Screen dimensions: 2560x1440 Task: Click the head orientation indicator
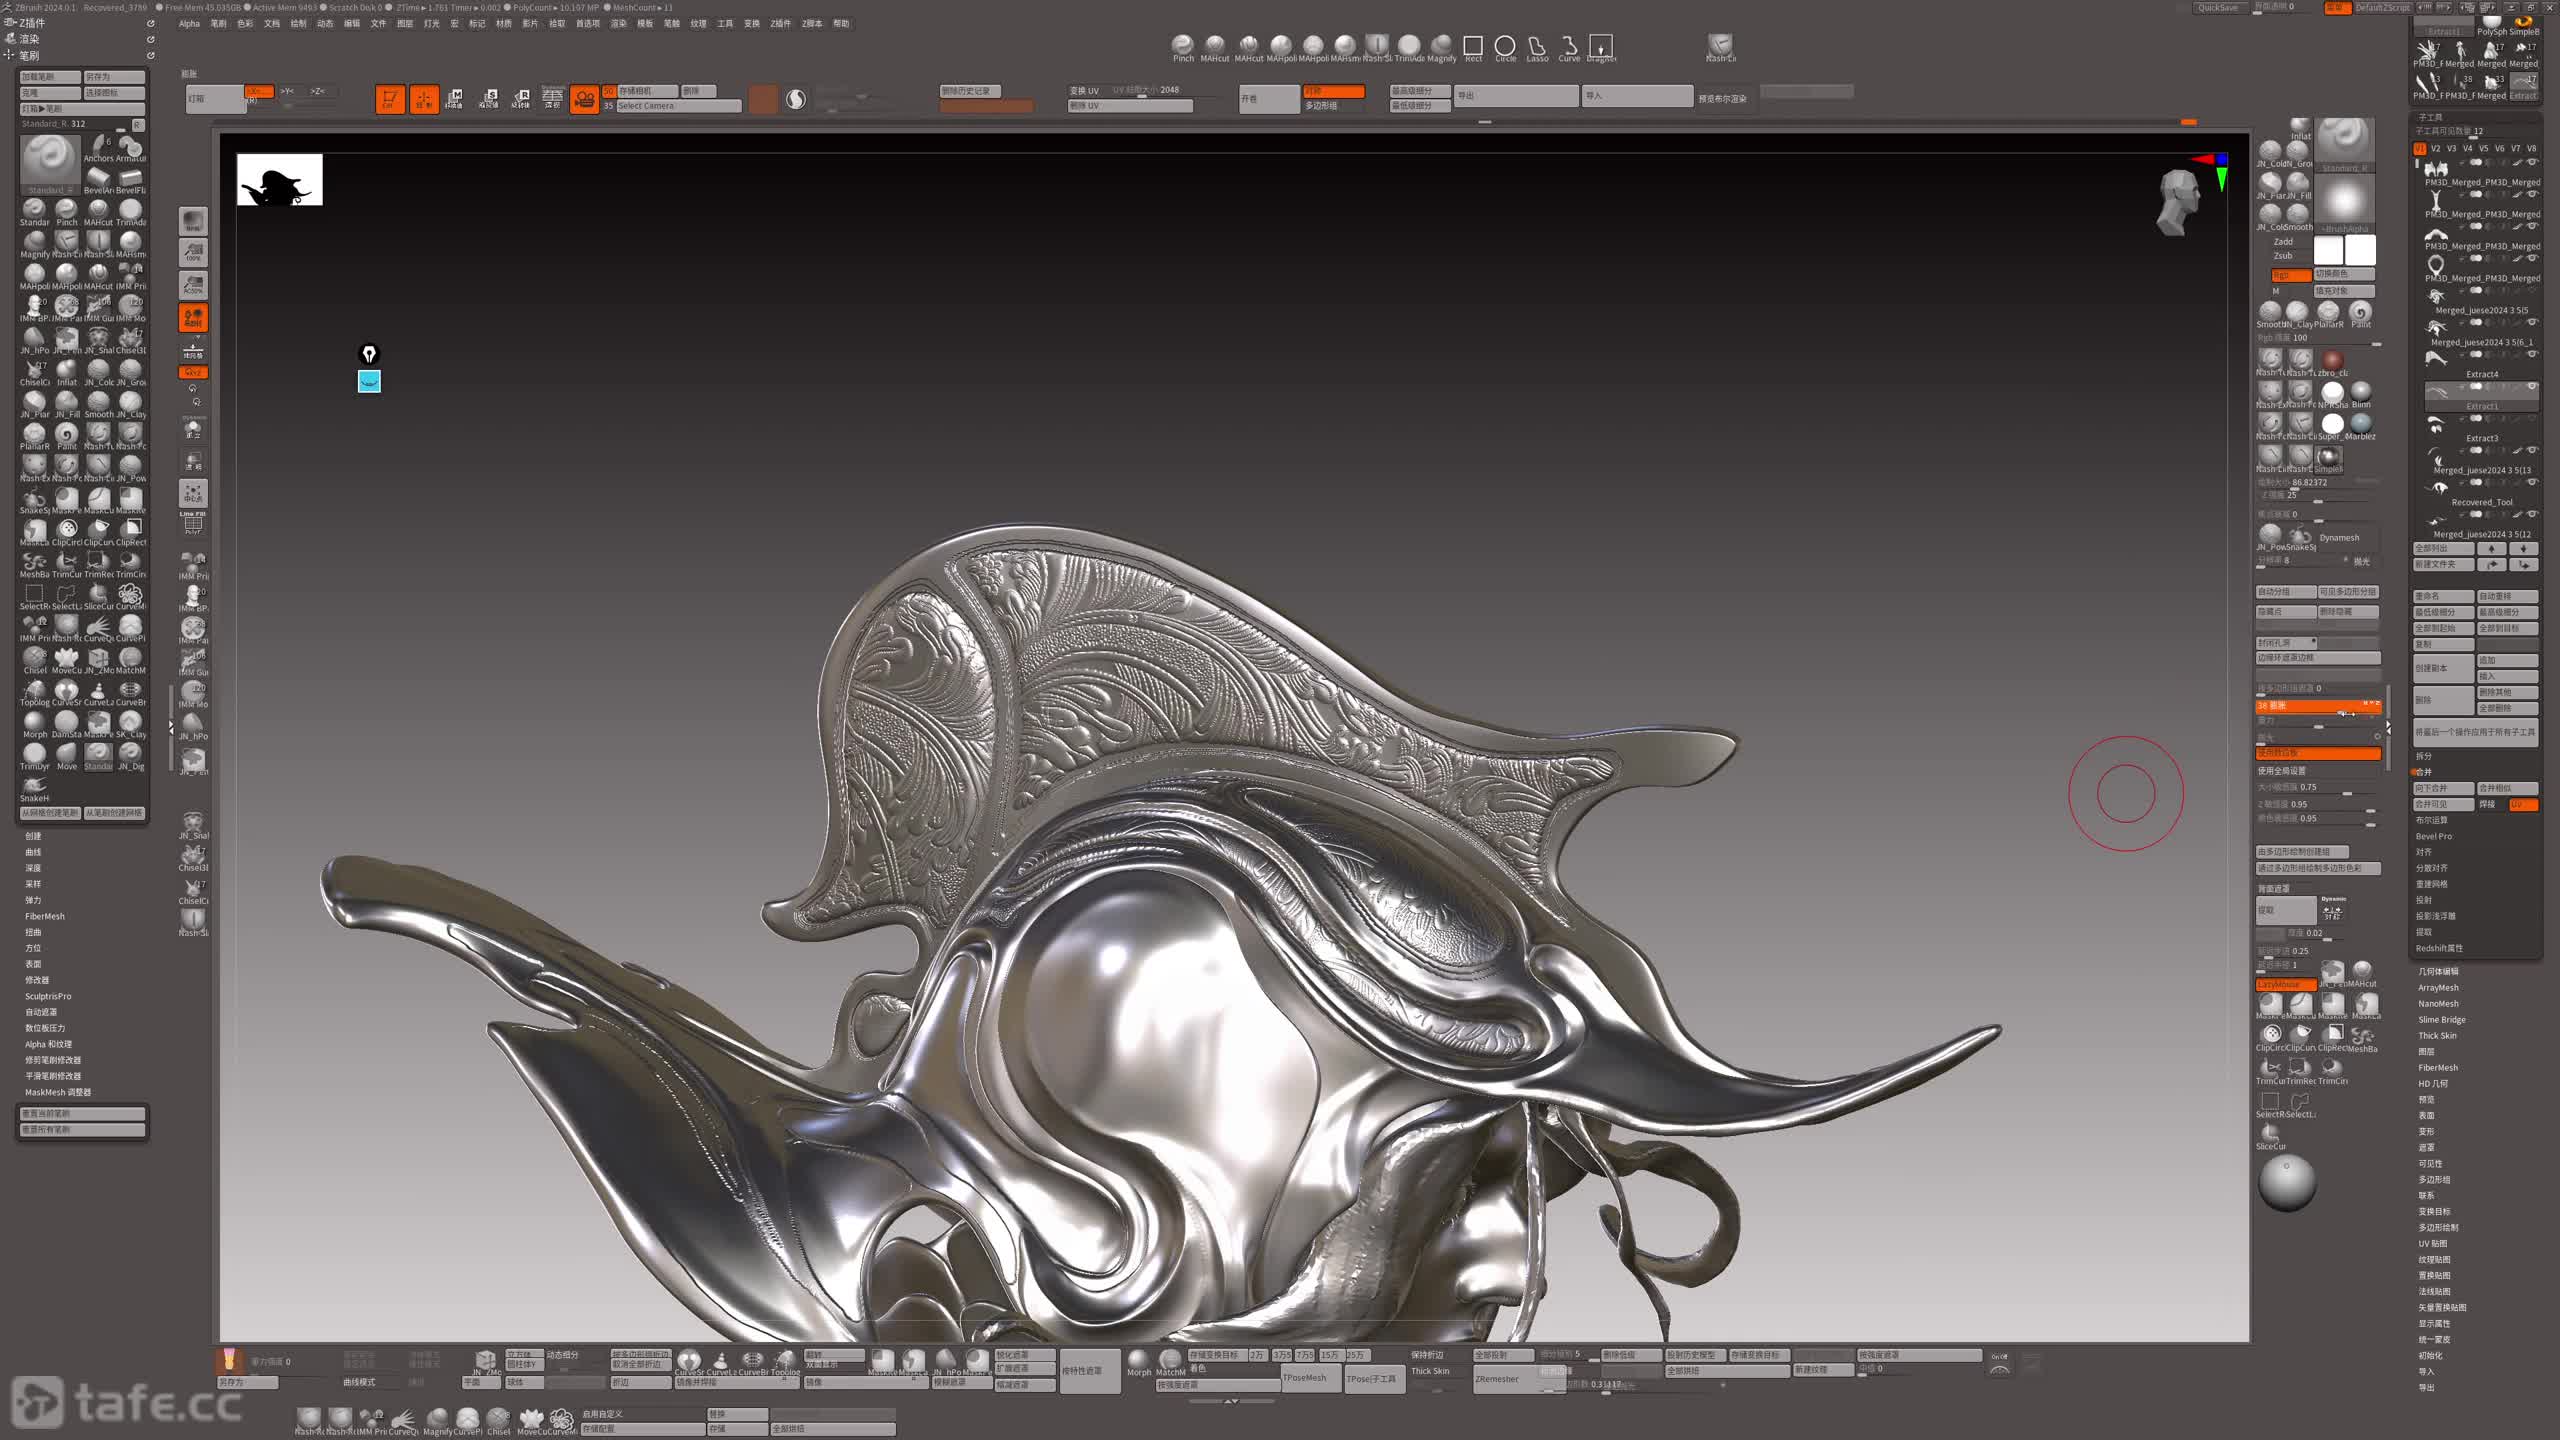pyautogui.click(x=2178, y=202)
